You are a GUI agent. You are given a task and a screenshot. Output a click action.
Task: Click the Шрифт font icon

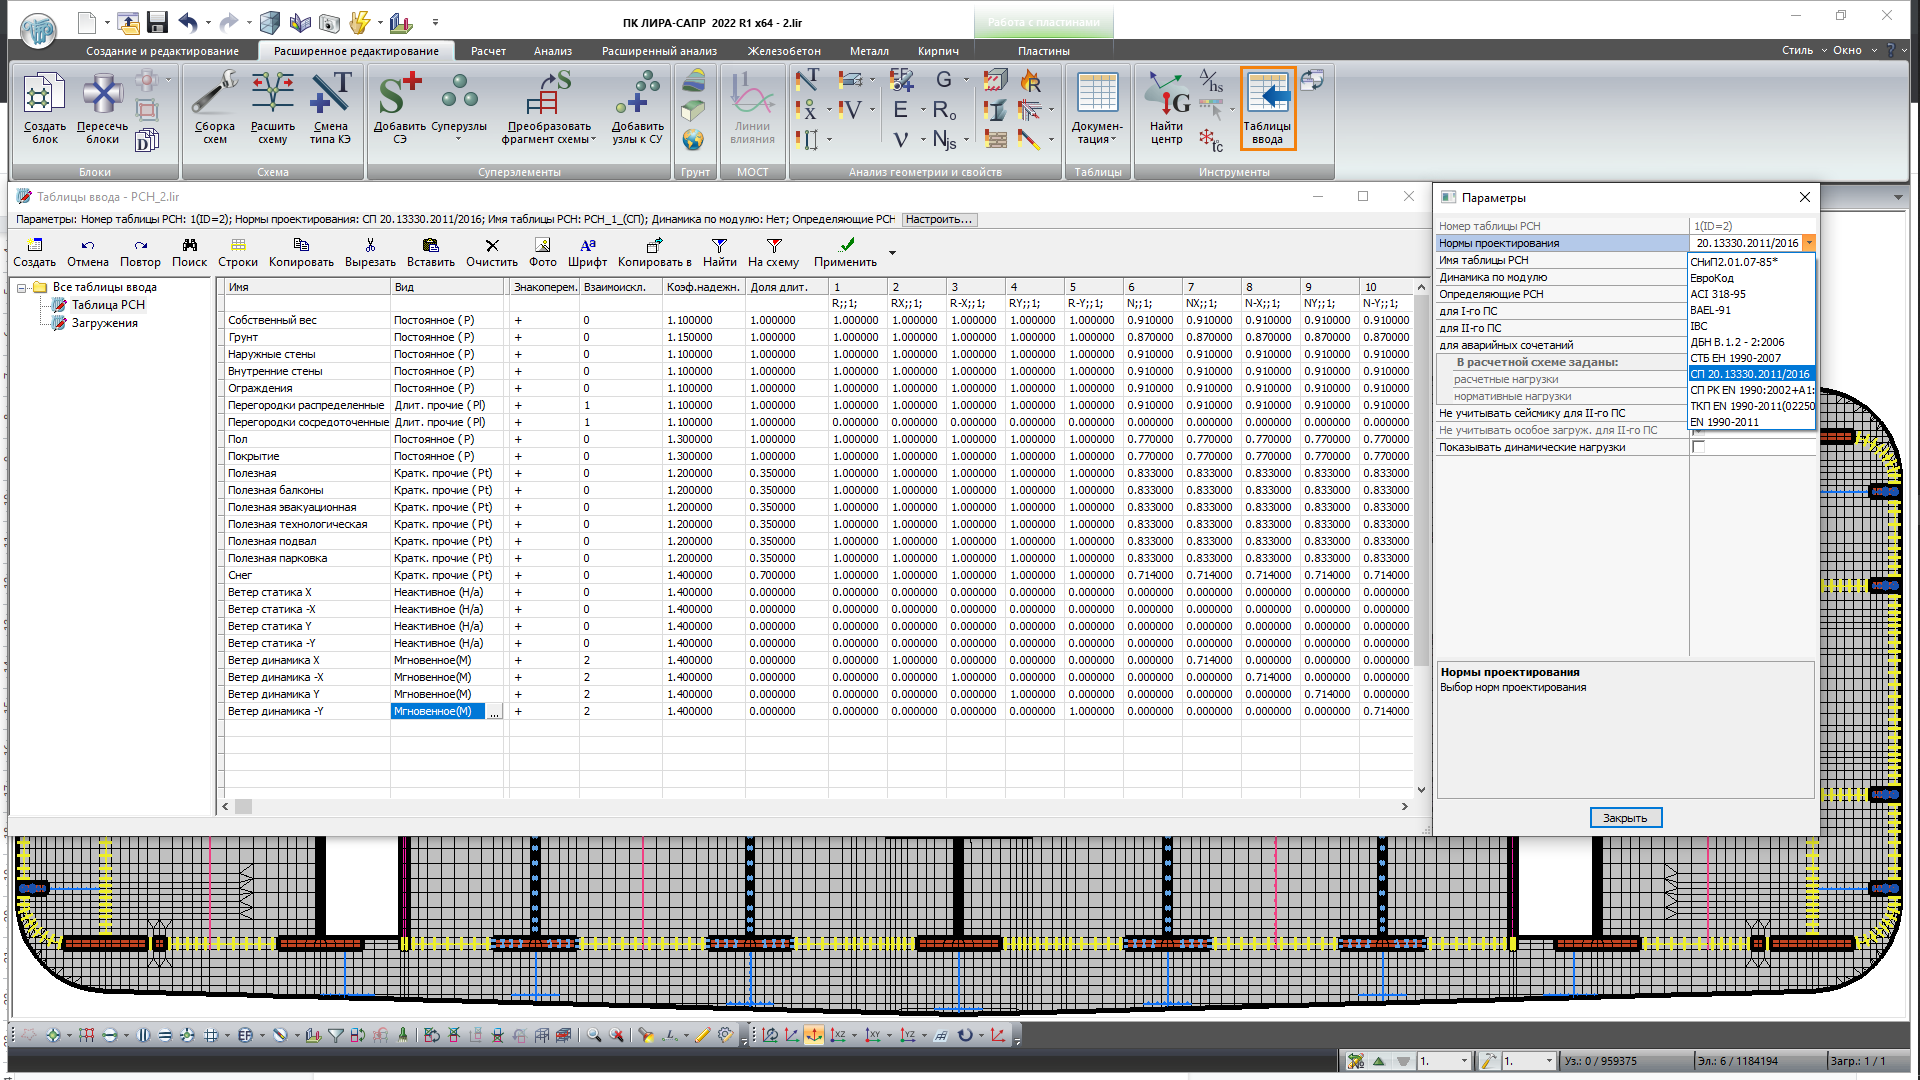coord(587,246)
